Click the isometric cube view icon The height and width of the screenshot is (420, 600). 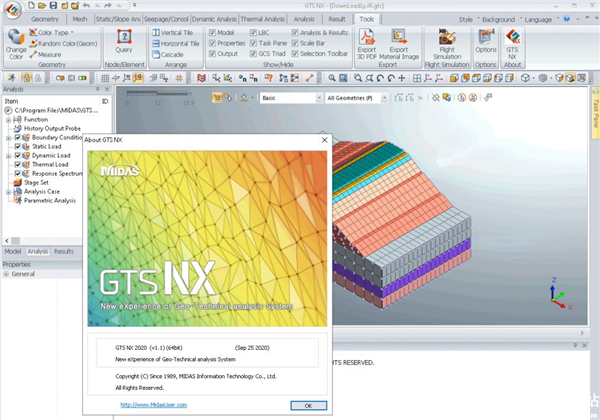click(x=525, y=78)
